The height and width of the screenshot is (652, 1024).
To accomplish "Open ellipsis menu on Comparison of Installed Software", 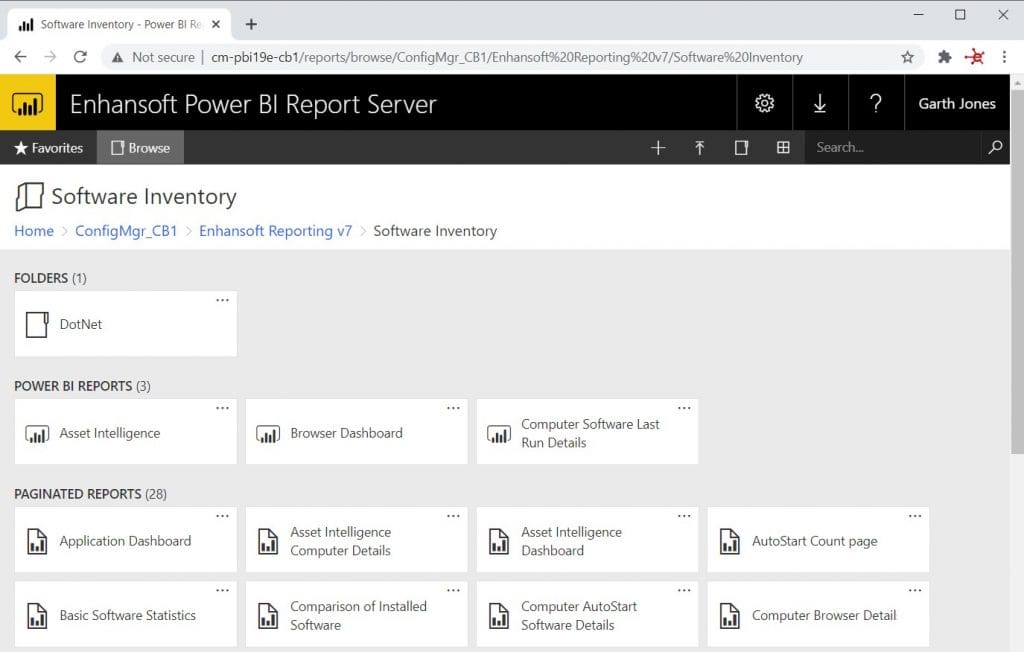I will pos(453,590).
